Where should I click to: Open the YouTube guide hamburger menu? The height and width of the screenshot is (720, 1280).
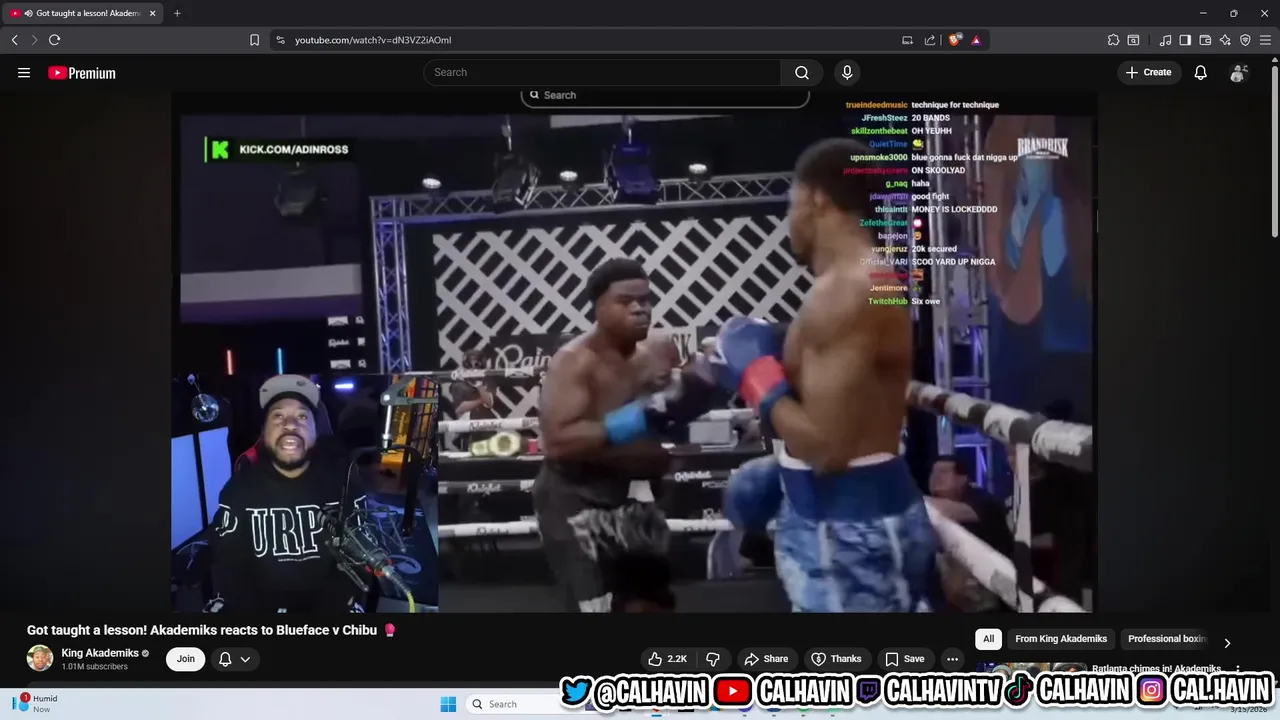24,72
